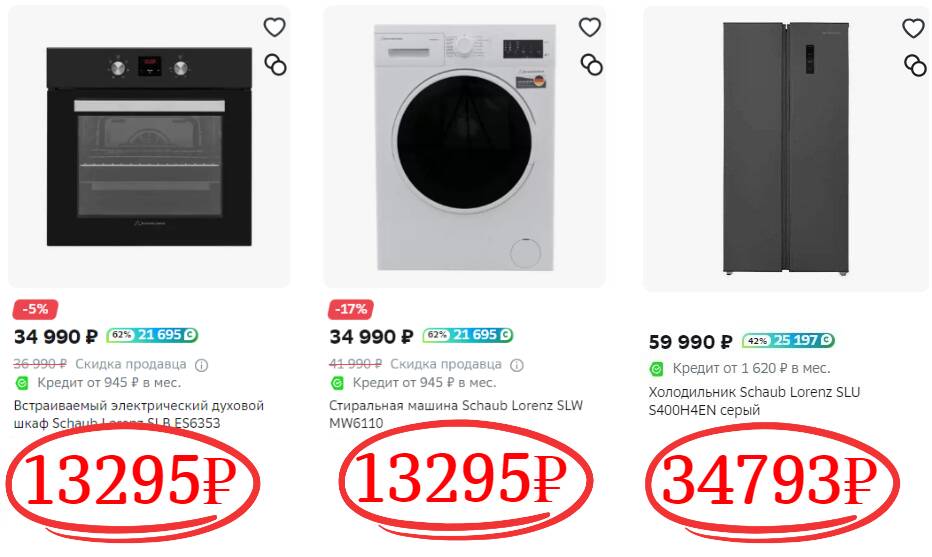The image size is (932, 557).
Task: Open the washing machine product image
Action: pos(464,147)
